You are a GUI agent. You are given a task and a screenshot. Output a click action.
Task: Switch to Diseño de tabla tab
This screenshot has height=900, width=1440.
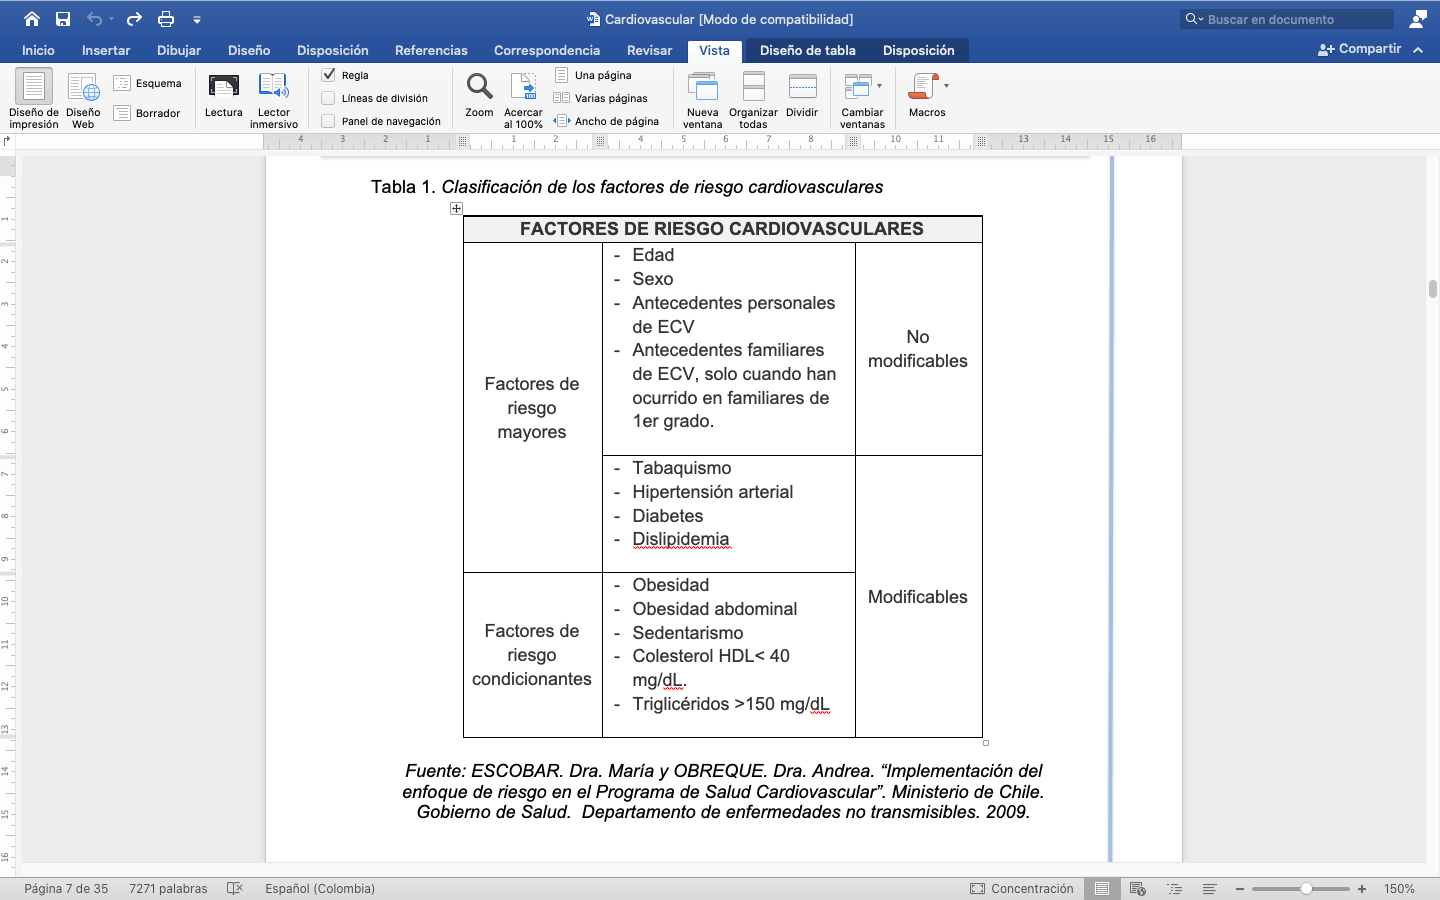[x=807, y=50]
